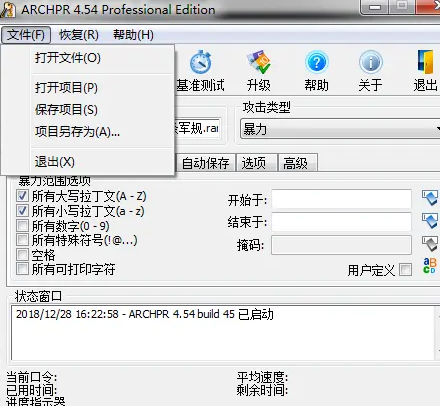
Task: Click the encrypted file path field
Action: 197,128
